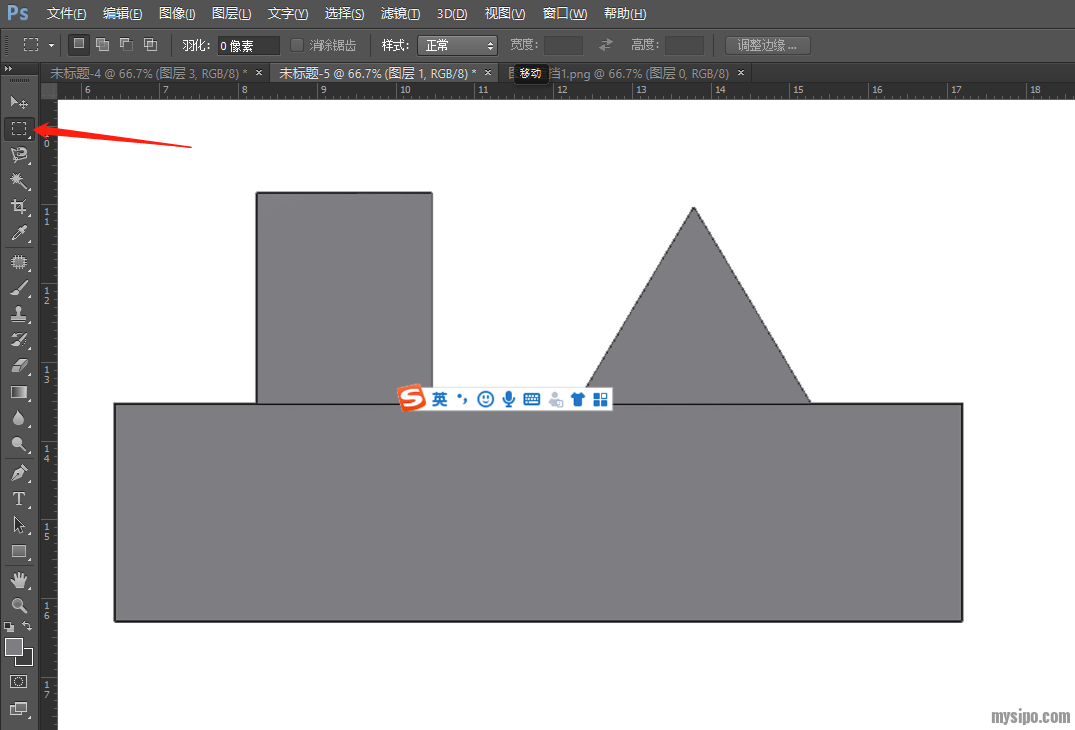Click the 羽化 feather input field
This screenshot has height=730, width=1075.
[248, 45]
